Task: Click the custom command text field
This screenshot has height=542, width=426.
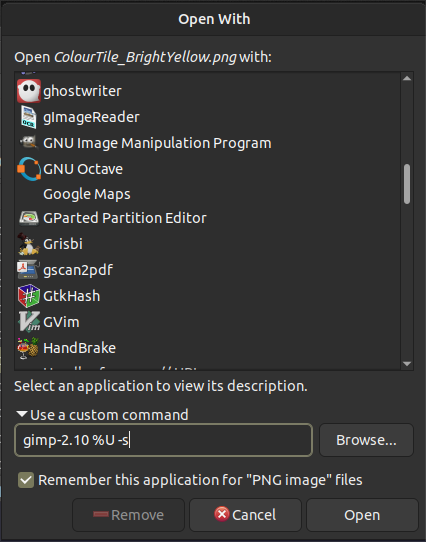Action: click(163, 440)
